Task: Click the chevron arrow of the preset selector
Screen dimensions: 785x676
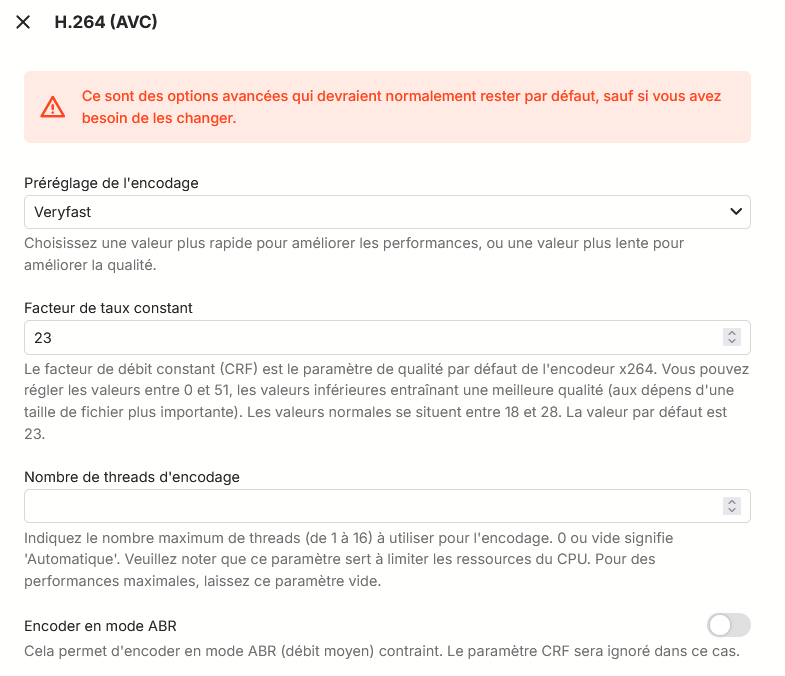Action: [736, 212]
